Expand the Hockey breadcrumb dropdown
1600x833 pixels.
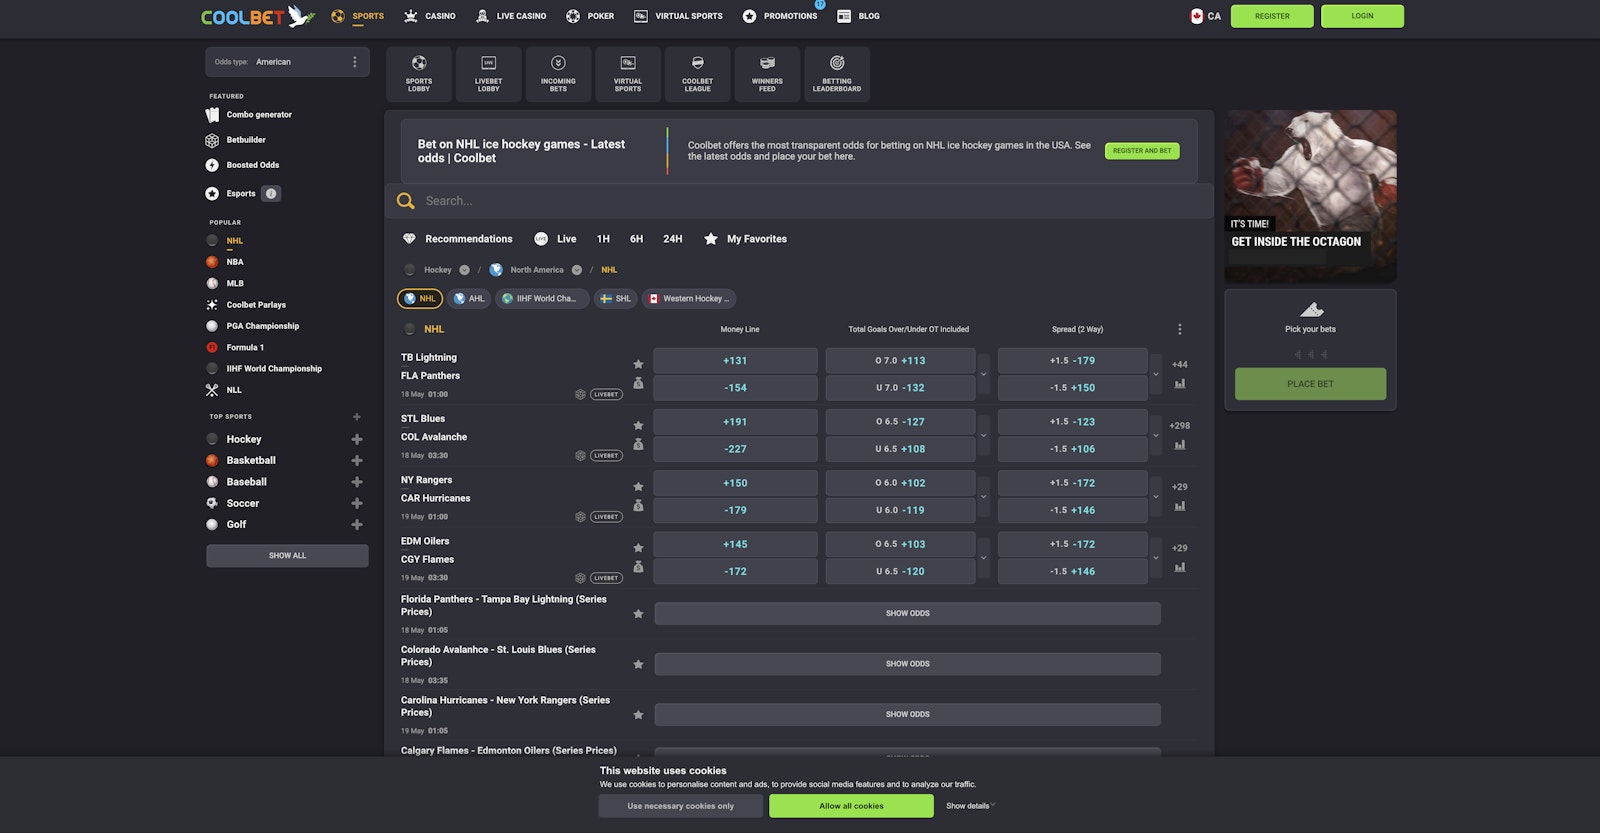[464, 270]
